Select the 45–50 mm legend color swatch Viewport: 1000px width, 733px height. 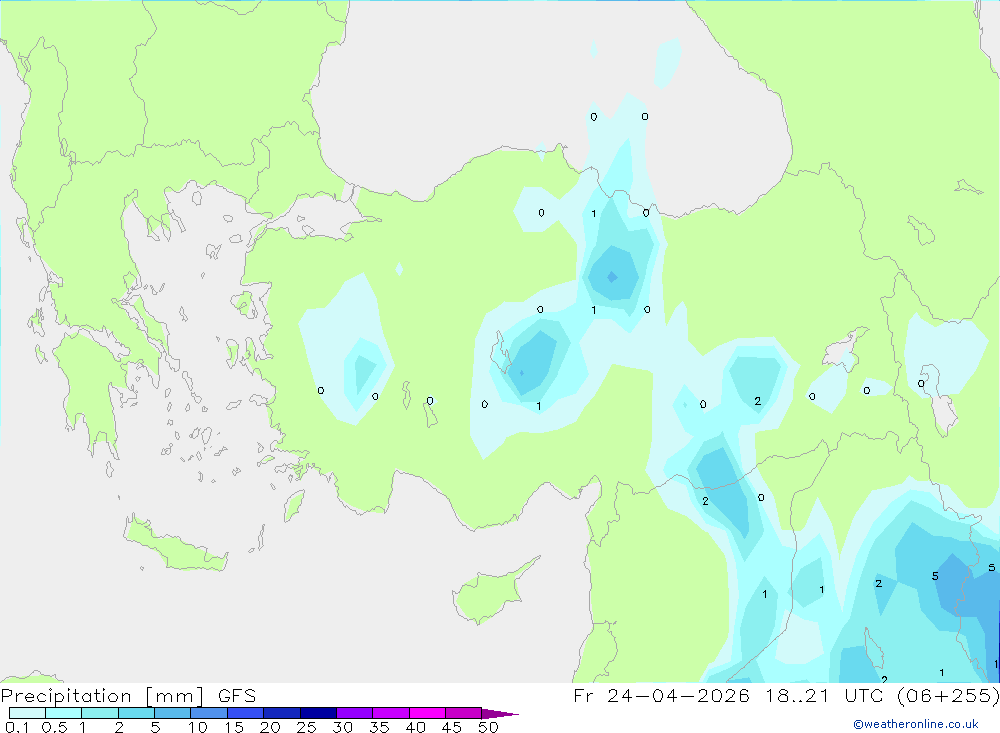(463, 713)
